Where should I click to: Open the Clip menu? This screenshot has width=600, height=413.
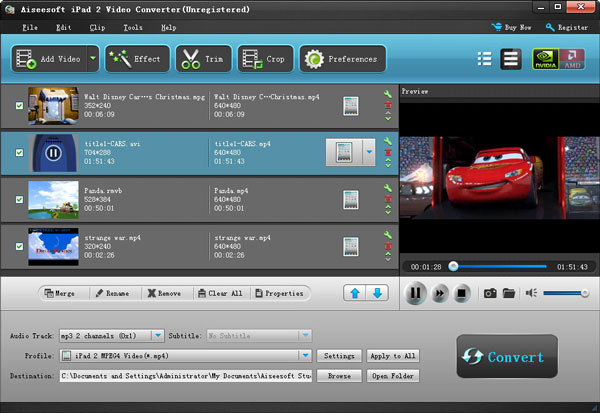click(98, 27)
